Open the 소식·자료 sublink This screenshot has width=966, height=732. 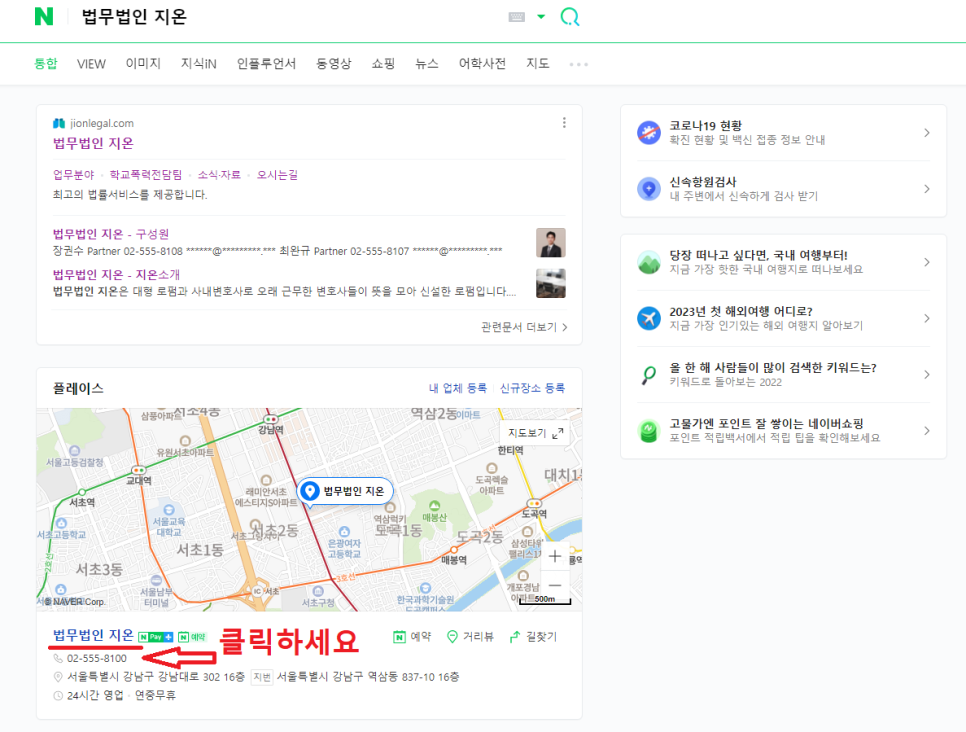pos(219,174)
